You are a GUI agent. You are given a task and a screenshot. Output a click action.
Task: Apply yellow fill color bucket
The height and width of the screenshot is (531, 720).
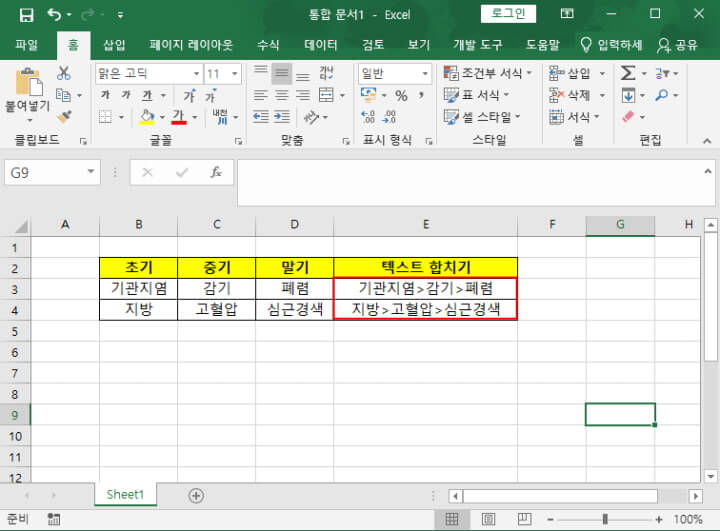coord(147,117)
